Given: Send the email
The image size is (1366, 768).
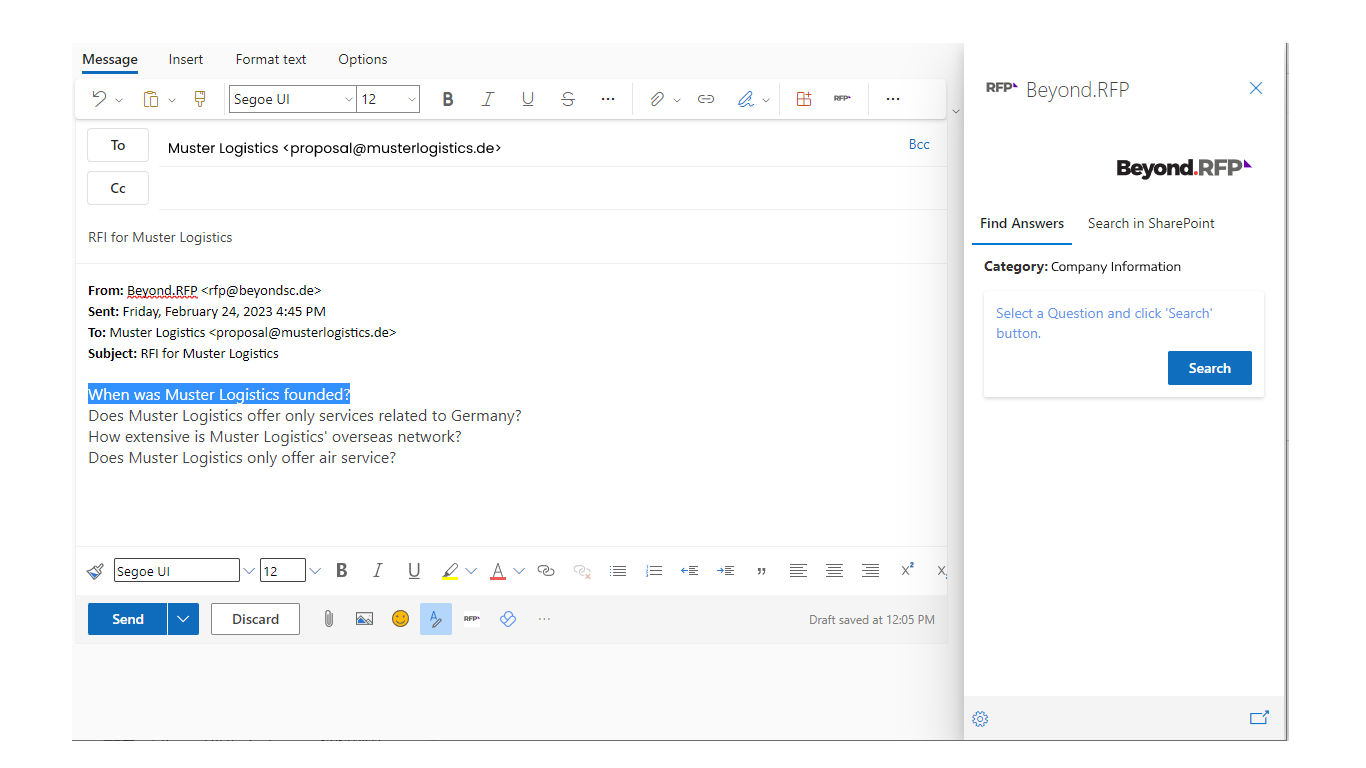Looking at the screenshot, I should click(x=128, y=619).
